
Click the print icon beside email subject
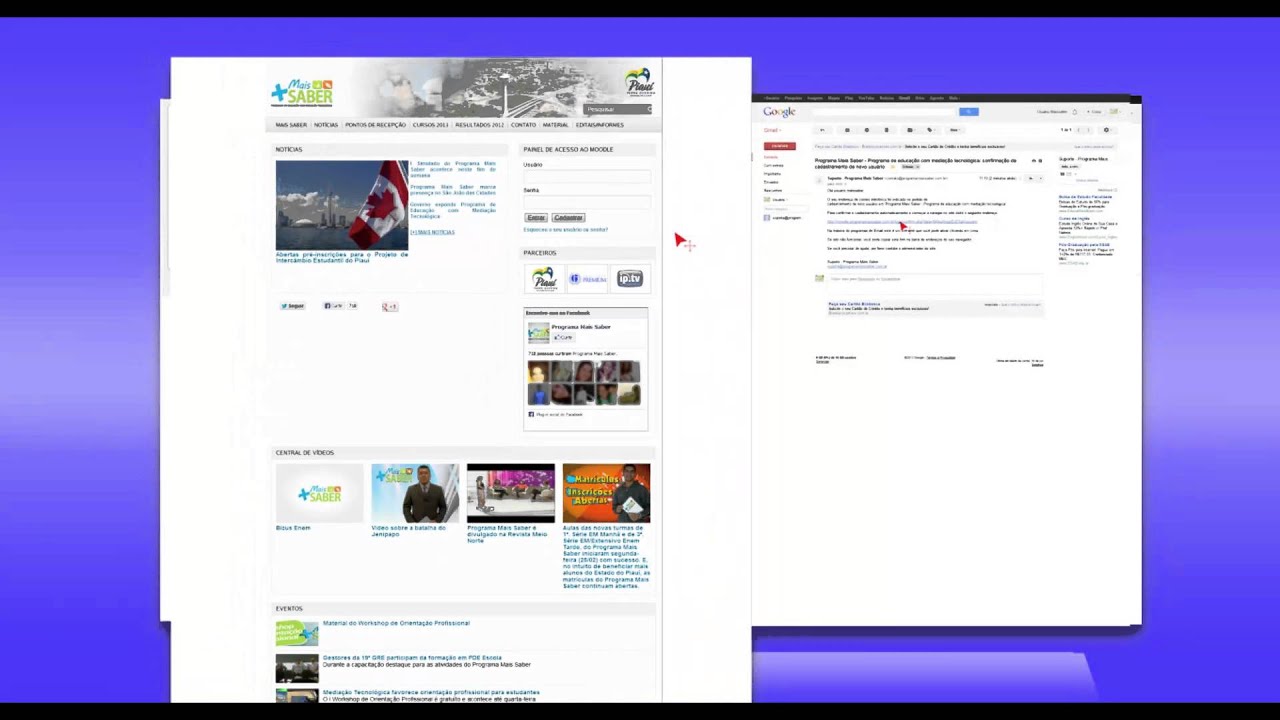(1034, 160)
